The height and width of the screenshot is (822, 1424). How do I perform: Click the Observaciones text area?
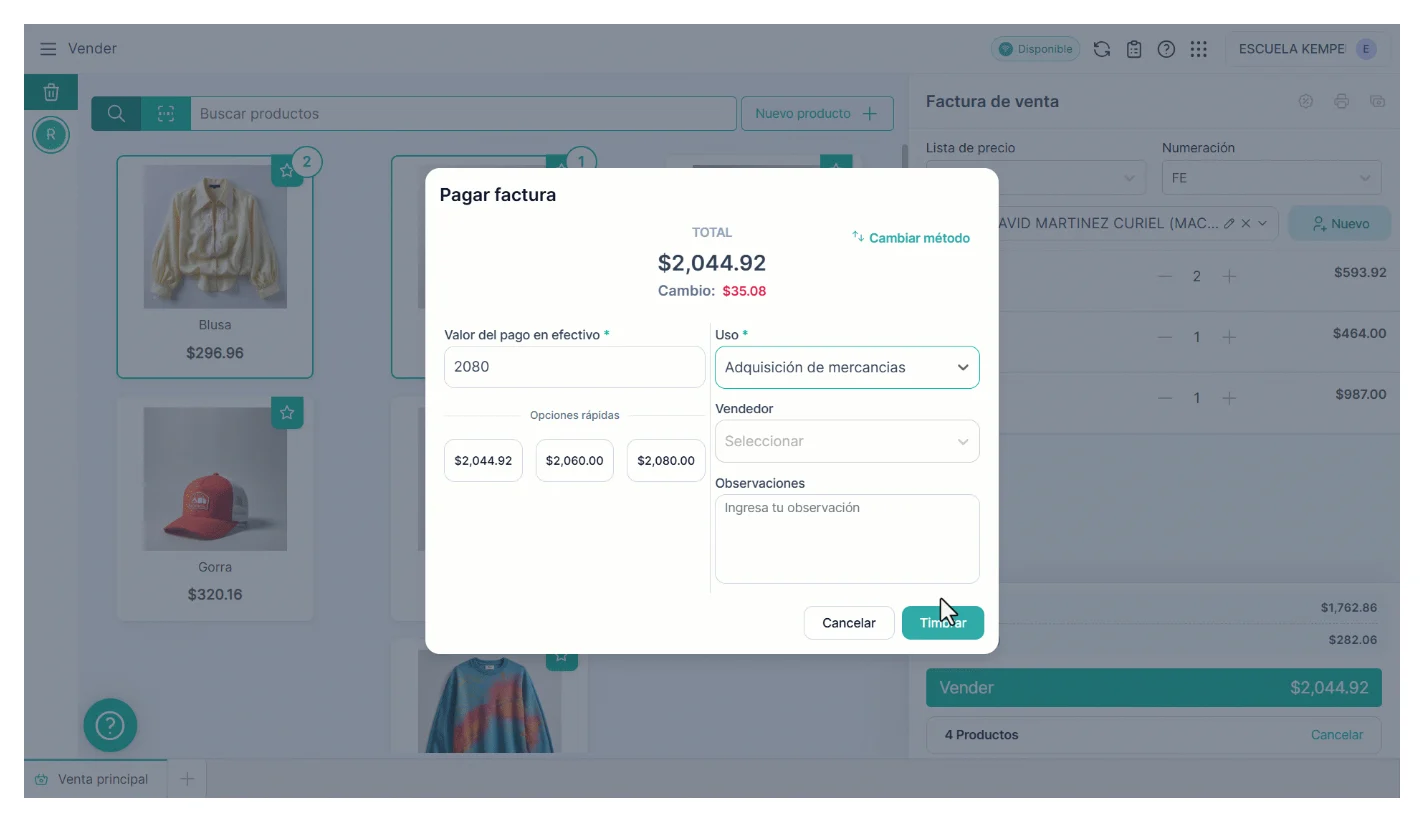(x=847, y=539)
